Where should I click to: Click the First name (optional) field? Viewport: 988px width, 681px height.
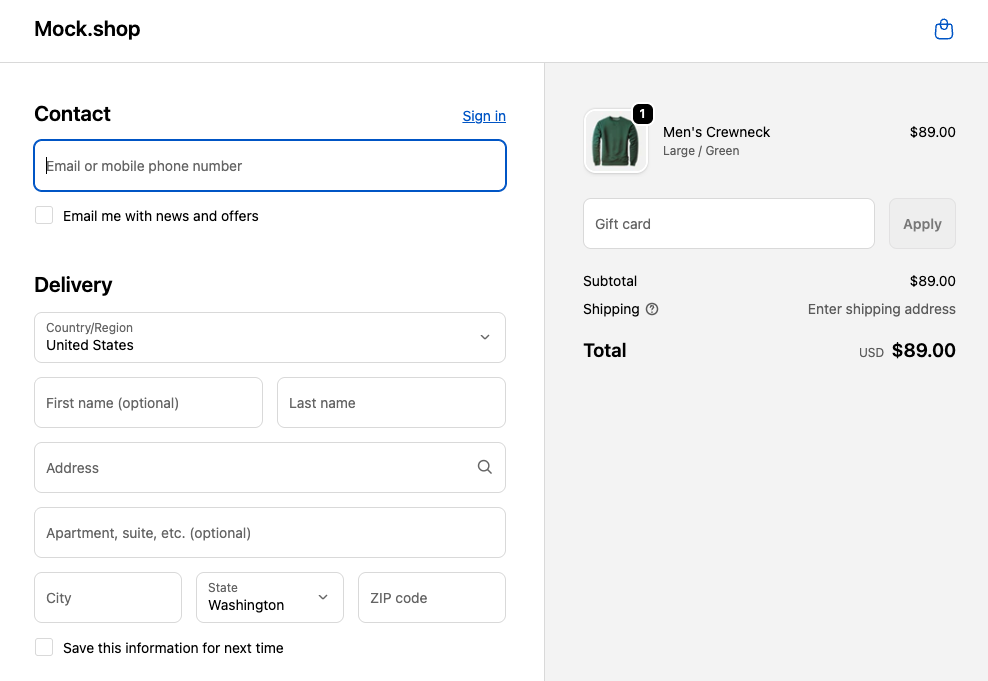point(148,403)
